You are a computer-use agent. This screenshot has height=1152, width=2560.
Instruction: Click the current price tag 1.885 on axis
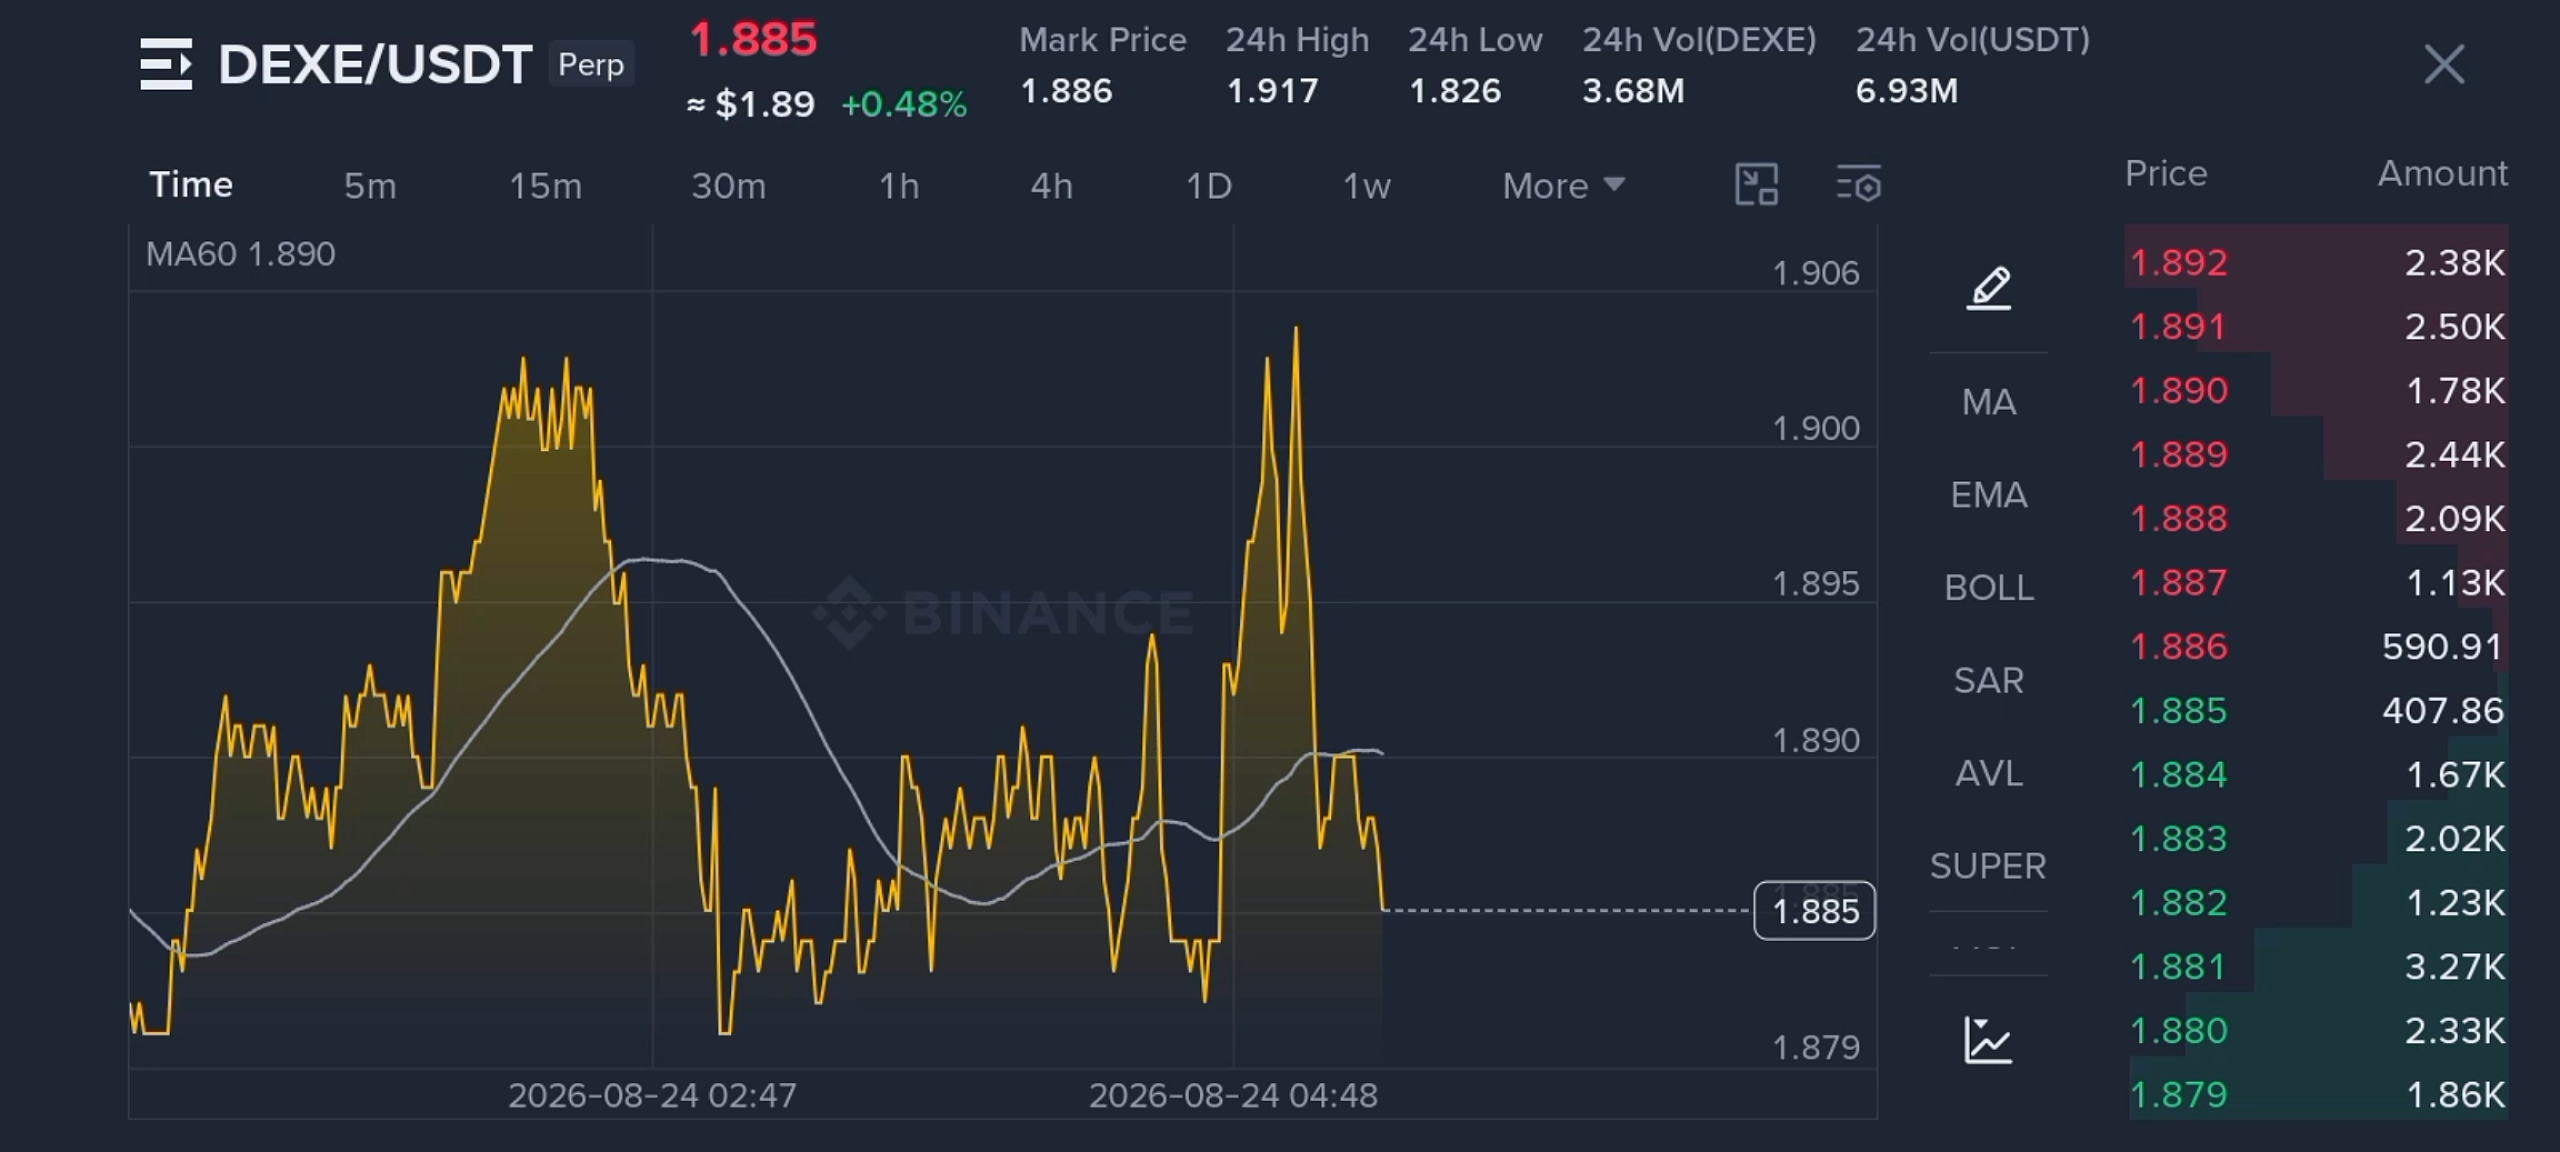tap(1815, 911)
